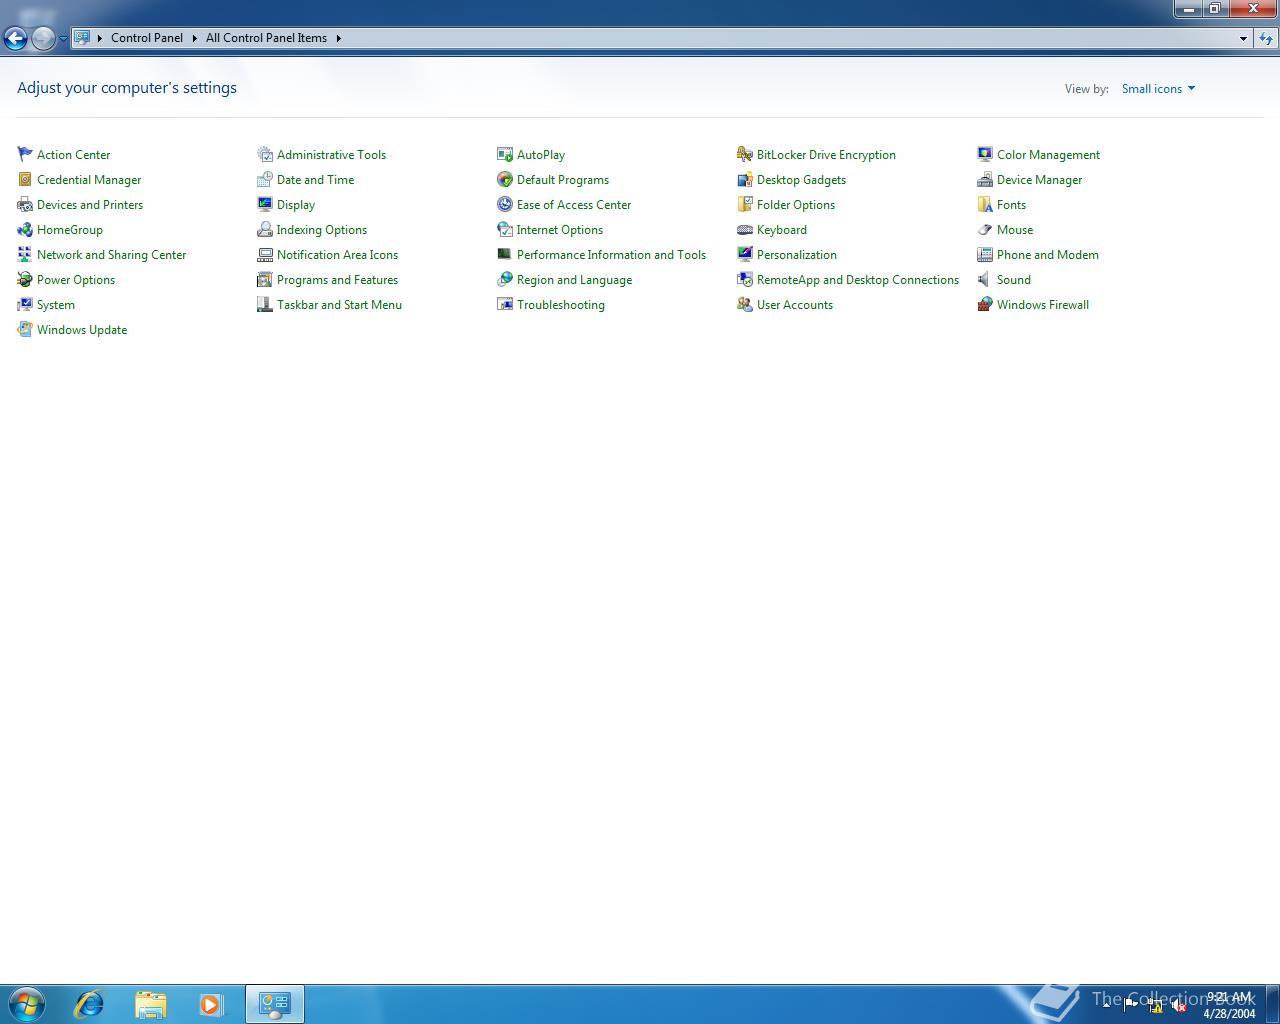The width and height of the screenshot is (1280, 1024).
Task: Click the BitLocker Drive Encryption icon
Action: (x=745, y=154)
